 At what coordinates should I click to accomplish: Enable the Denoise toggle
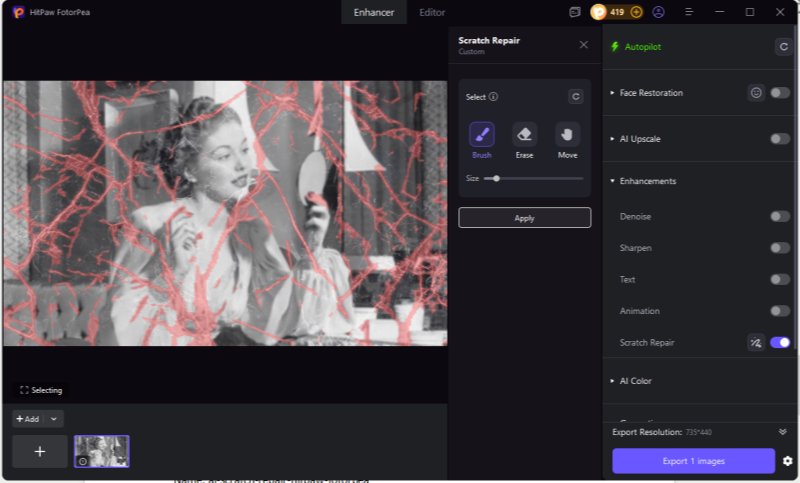click(780, 216)
